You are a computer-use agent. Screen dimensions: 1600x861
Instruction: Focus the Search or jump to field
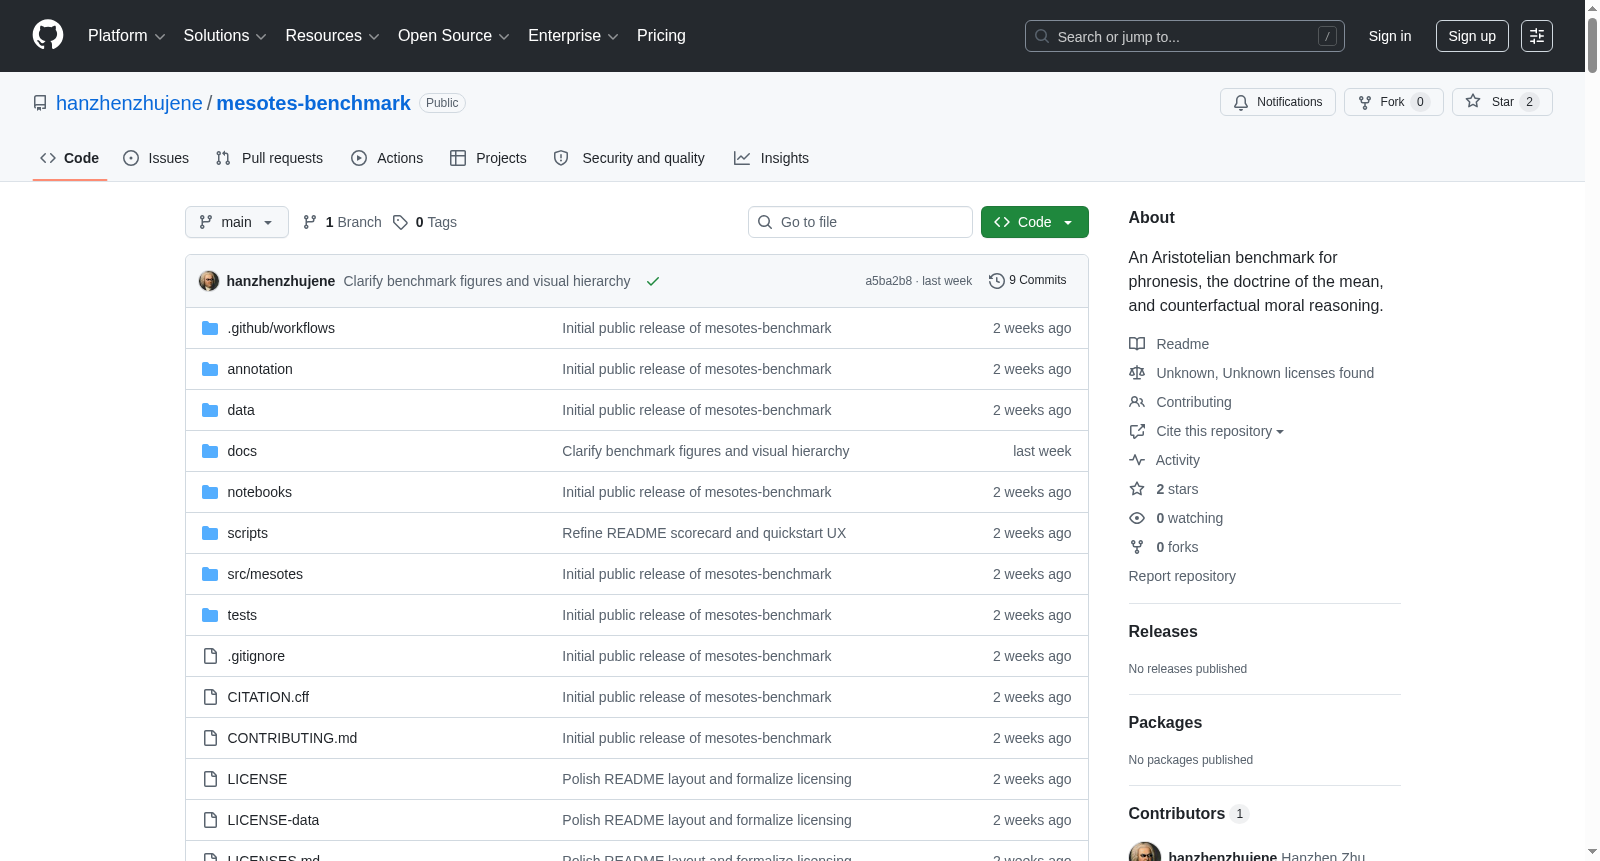pyautogui.click(x=1185, y=36)
